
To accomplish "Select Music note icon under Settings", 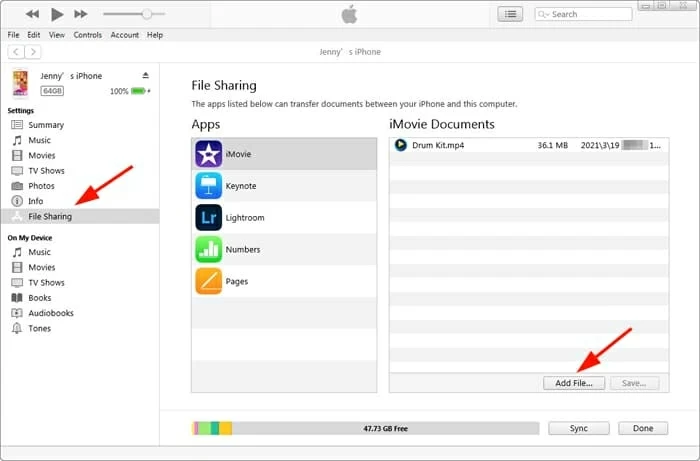I will (x=17, y=140).
